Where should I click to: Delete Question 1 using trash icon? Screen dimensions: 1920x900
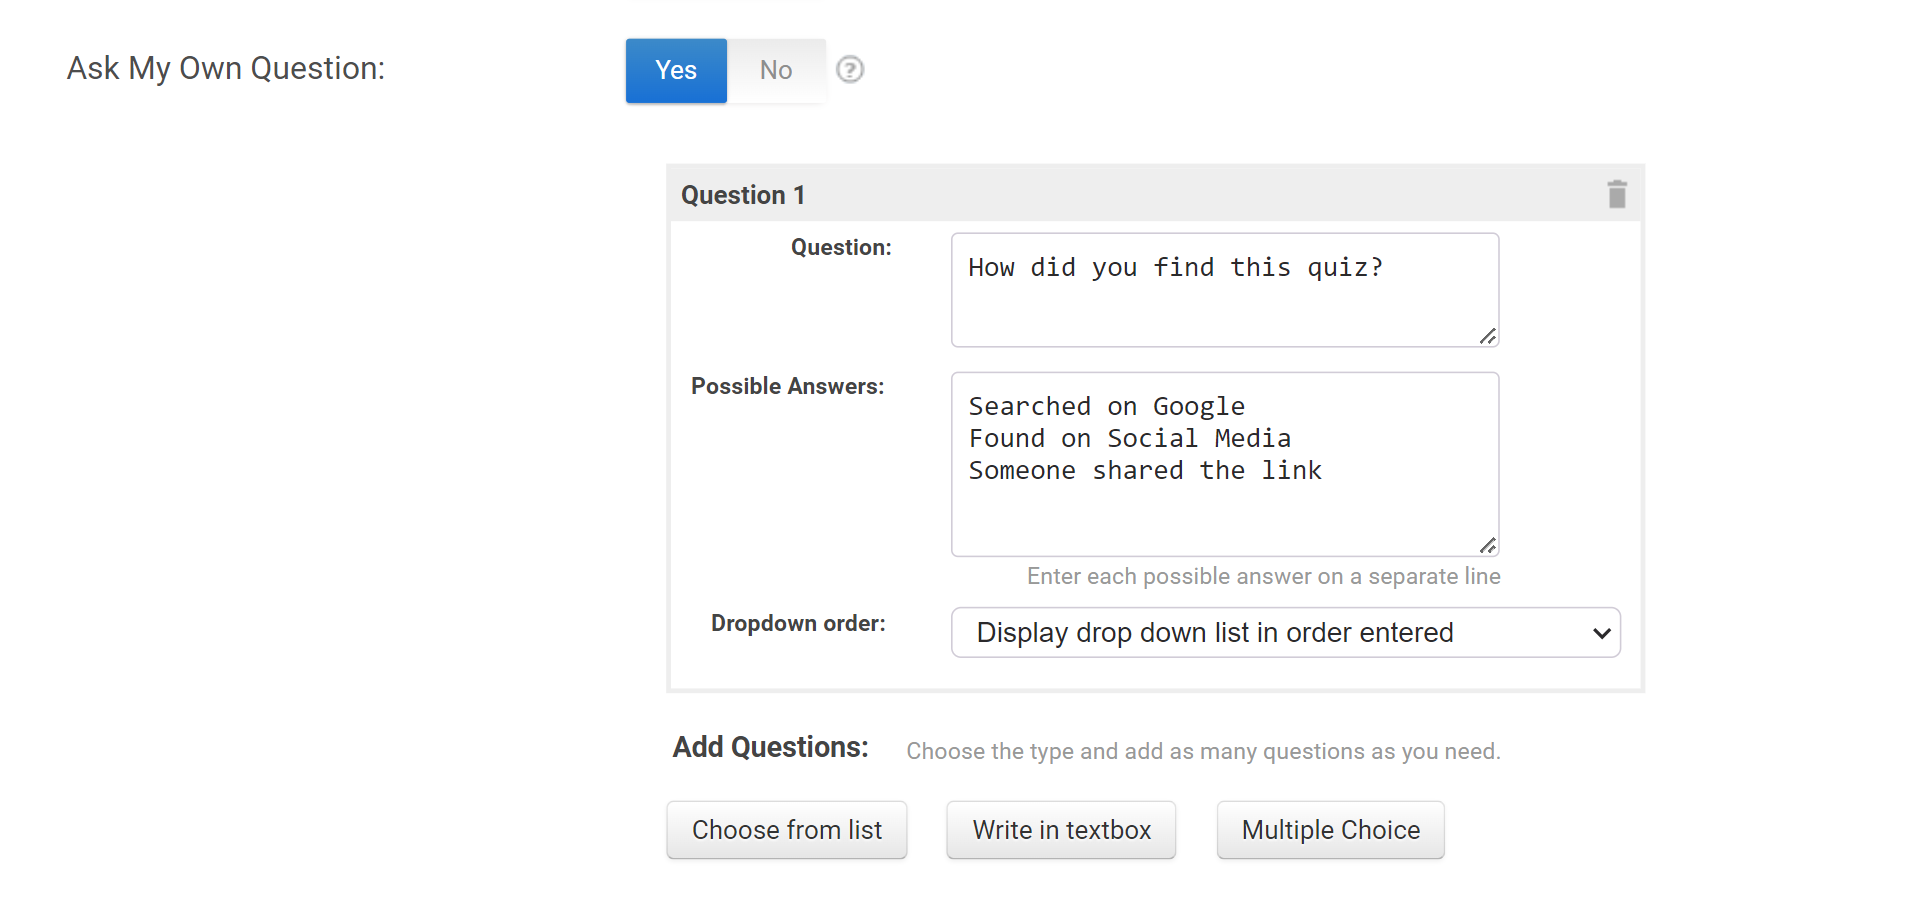[x=1616, y=194]
